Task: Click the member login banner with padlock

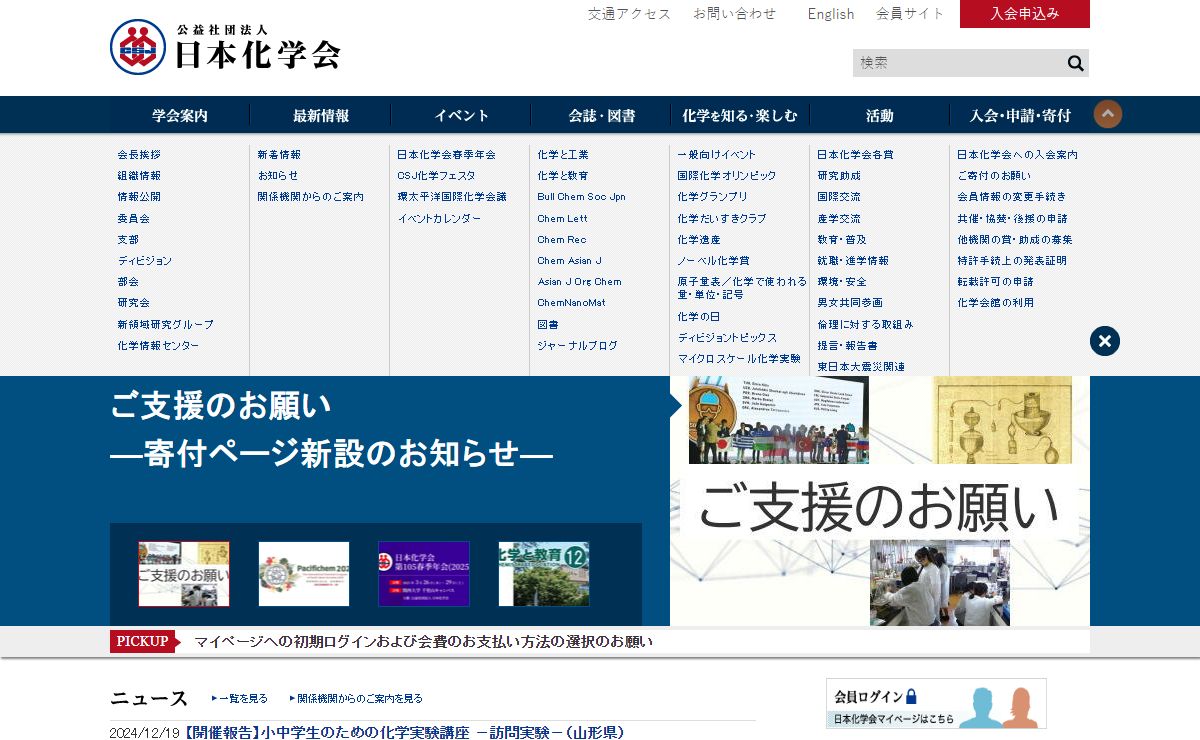Action: (x=936, y=704)
